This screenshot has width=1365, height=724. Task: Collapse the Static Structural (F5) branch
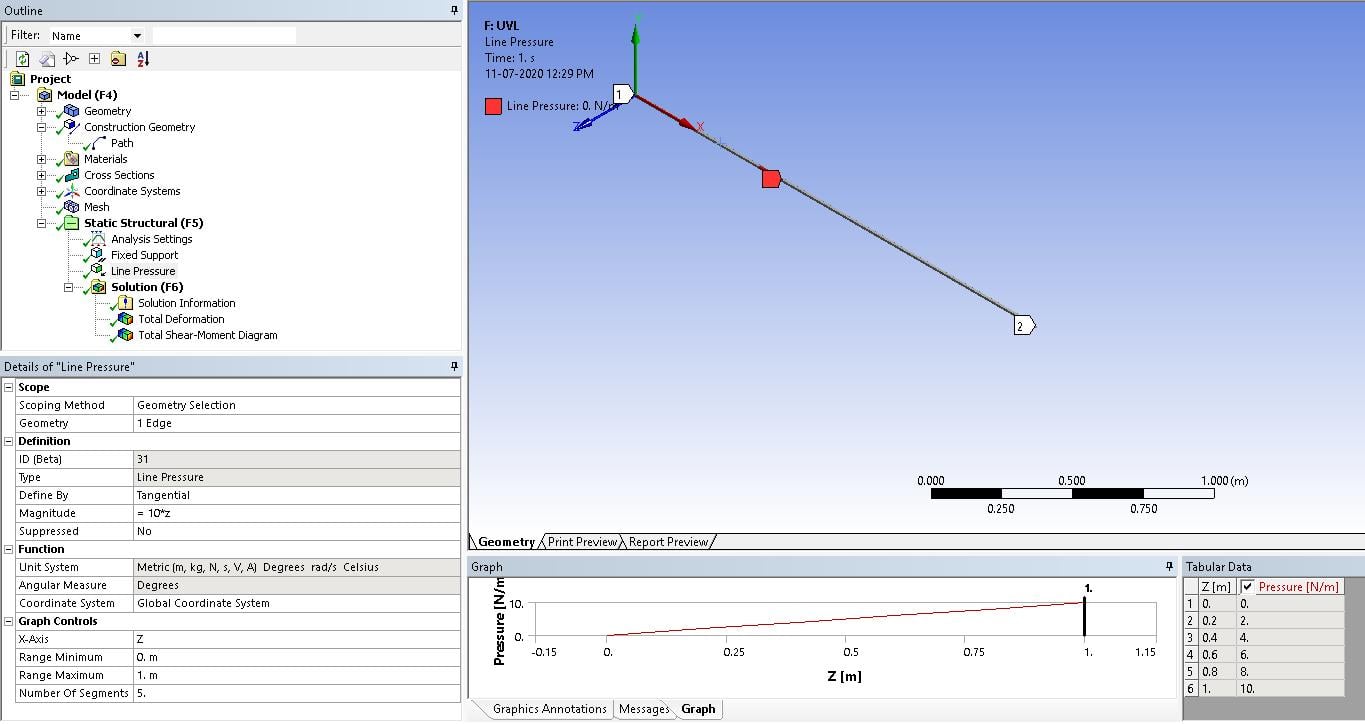(x=41, y=223)
